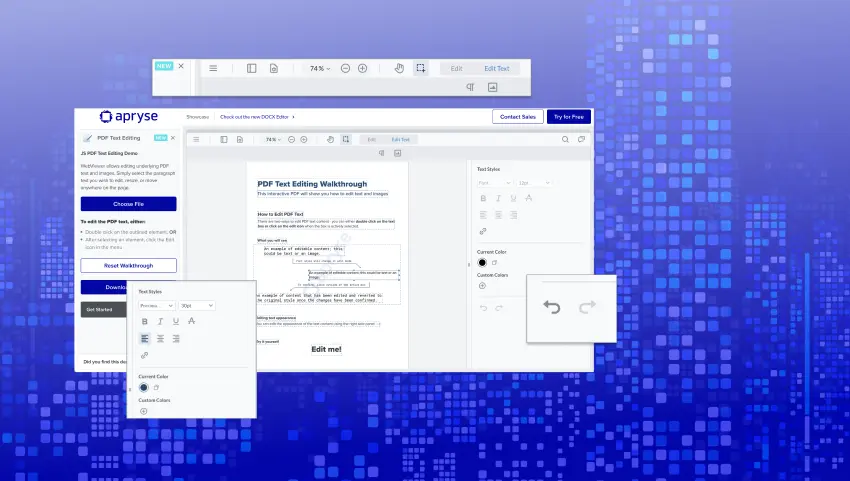Close PDF Text Editing sidebar with X
This screenshot has width=850, height=481.
click(173, 138)
